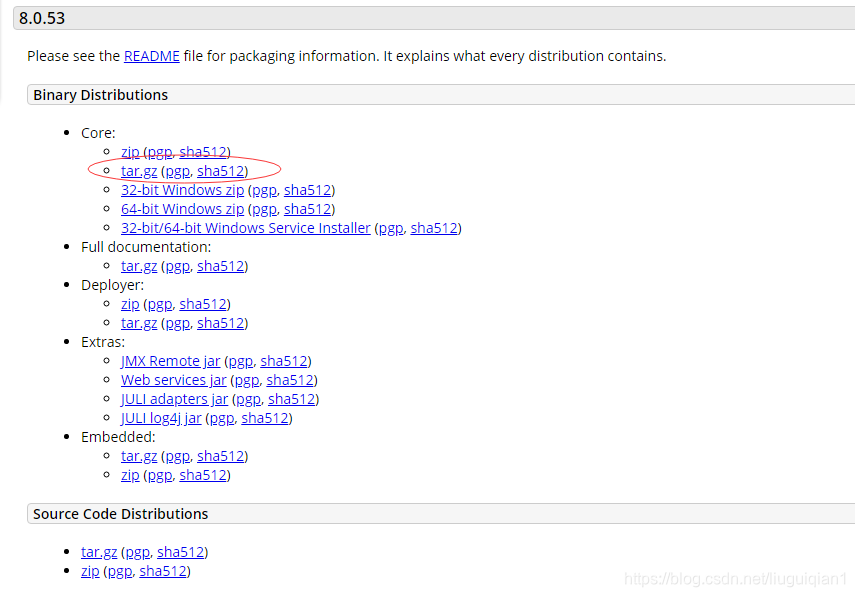
Task: Click the Binary Distributions heading
Action: [x=100, y=95]
